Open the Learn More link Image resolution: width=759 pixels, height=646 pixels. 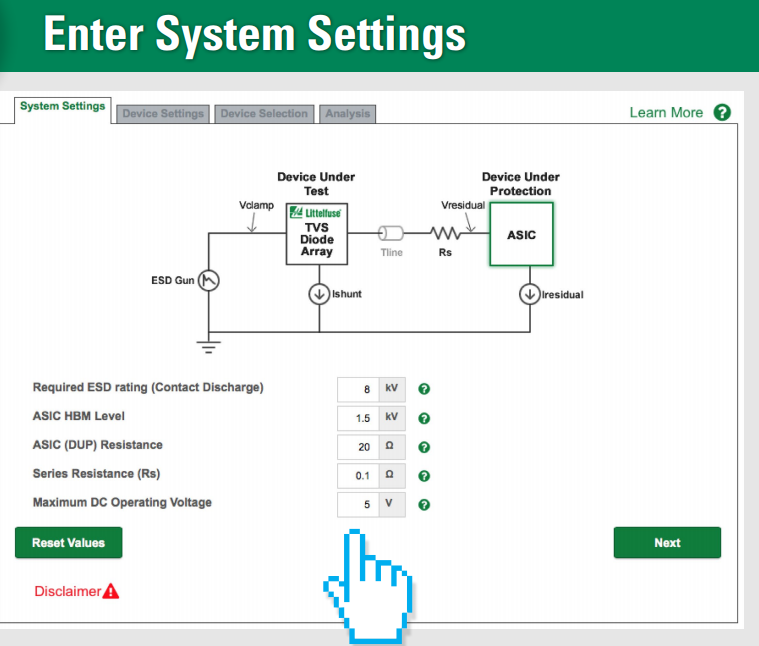click(666, 113)
